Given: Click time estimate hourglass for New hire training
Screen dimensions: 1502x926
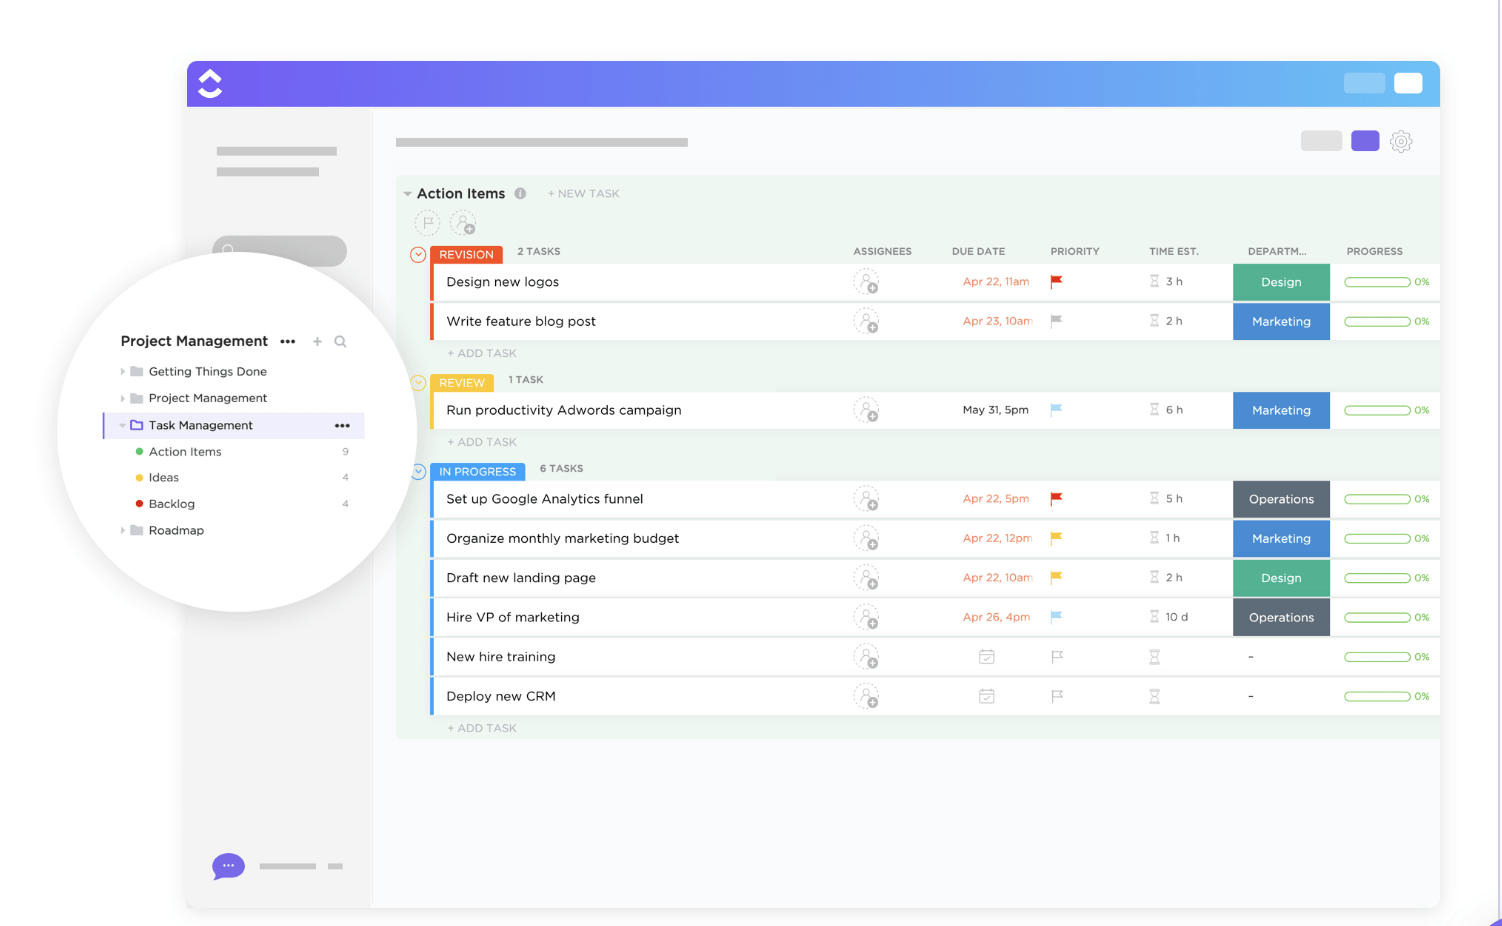Looking at the screenshot, I should 1154,657.
